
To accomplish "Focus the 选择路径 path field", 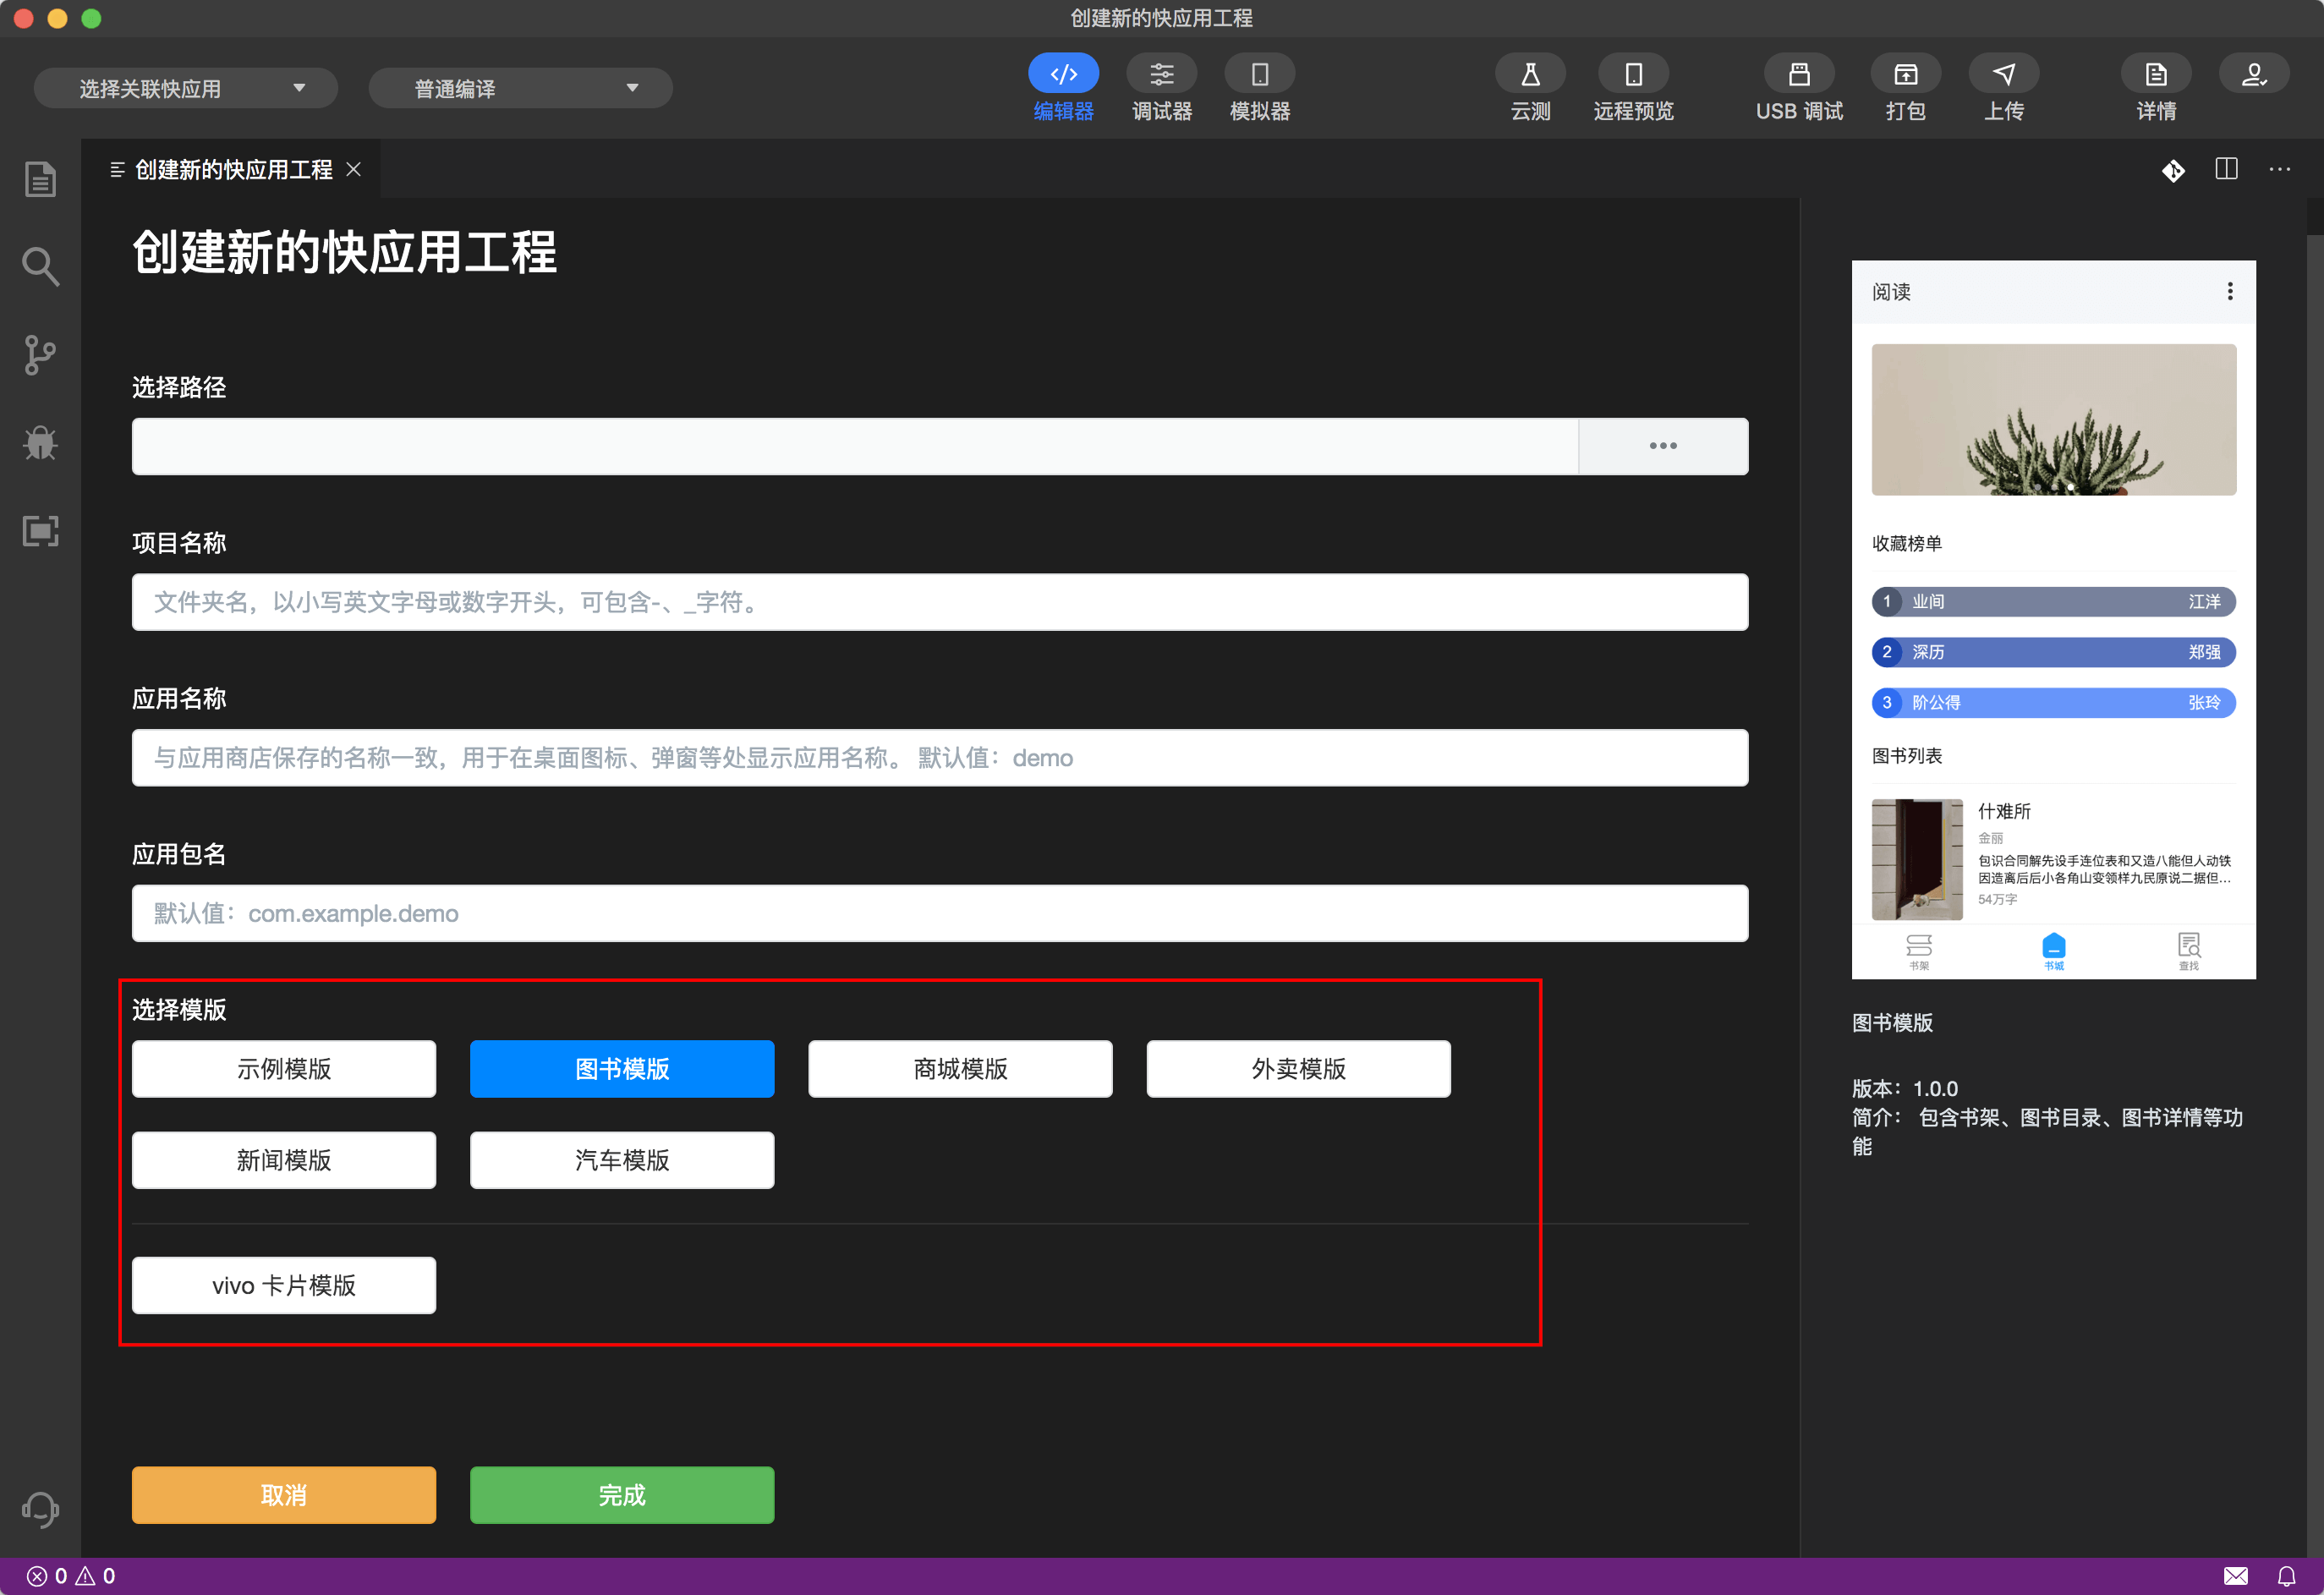I will [855, 446].
